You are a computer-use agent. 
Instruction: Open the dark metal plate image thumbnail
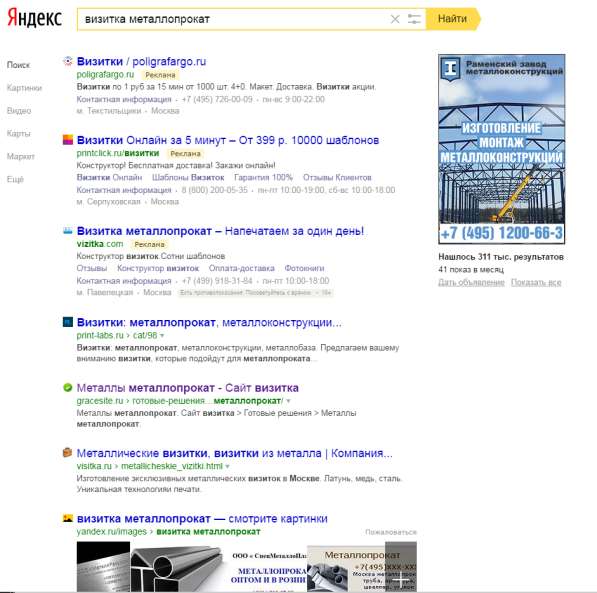click(x=103, y=566)
